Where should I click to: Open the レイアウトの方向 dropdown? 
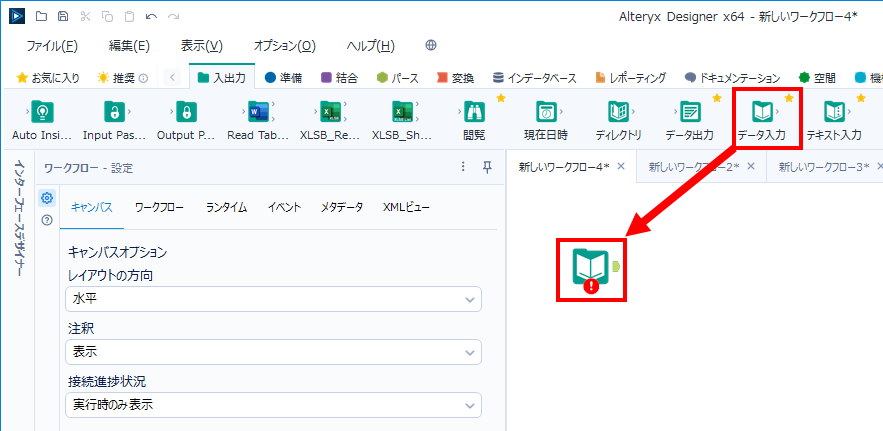coord(273,299)
